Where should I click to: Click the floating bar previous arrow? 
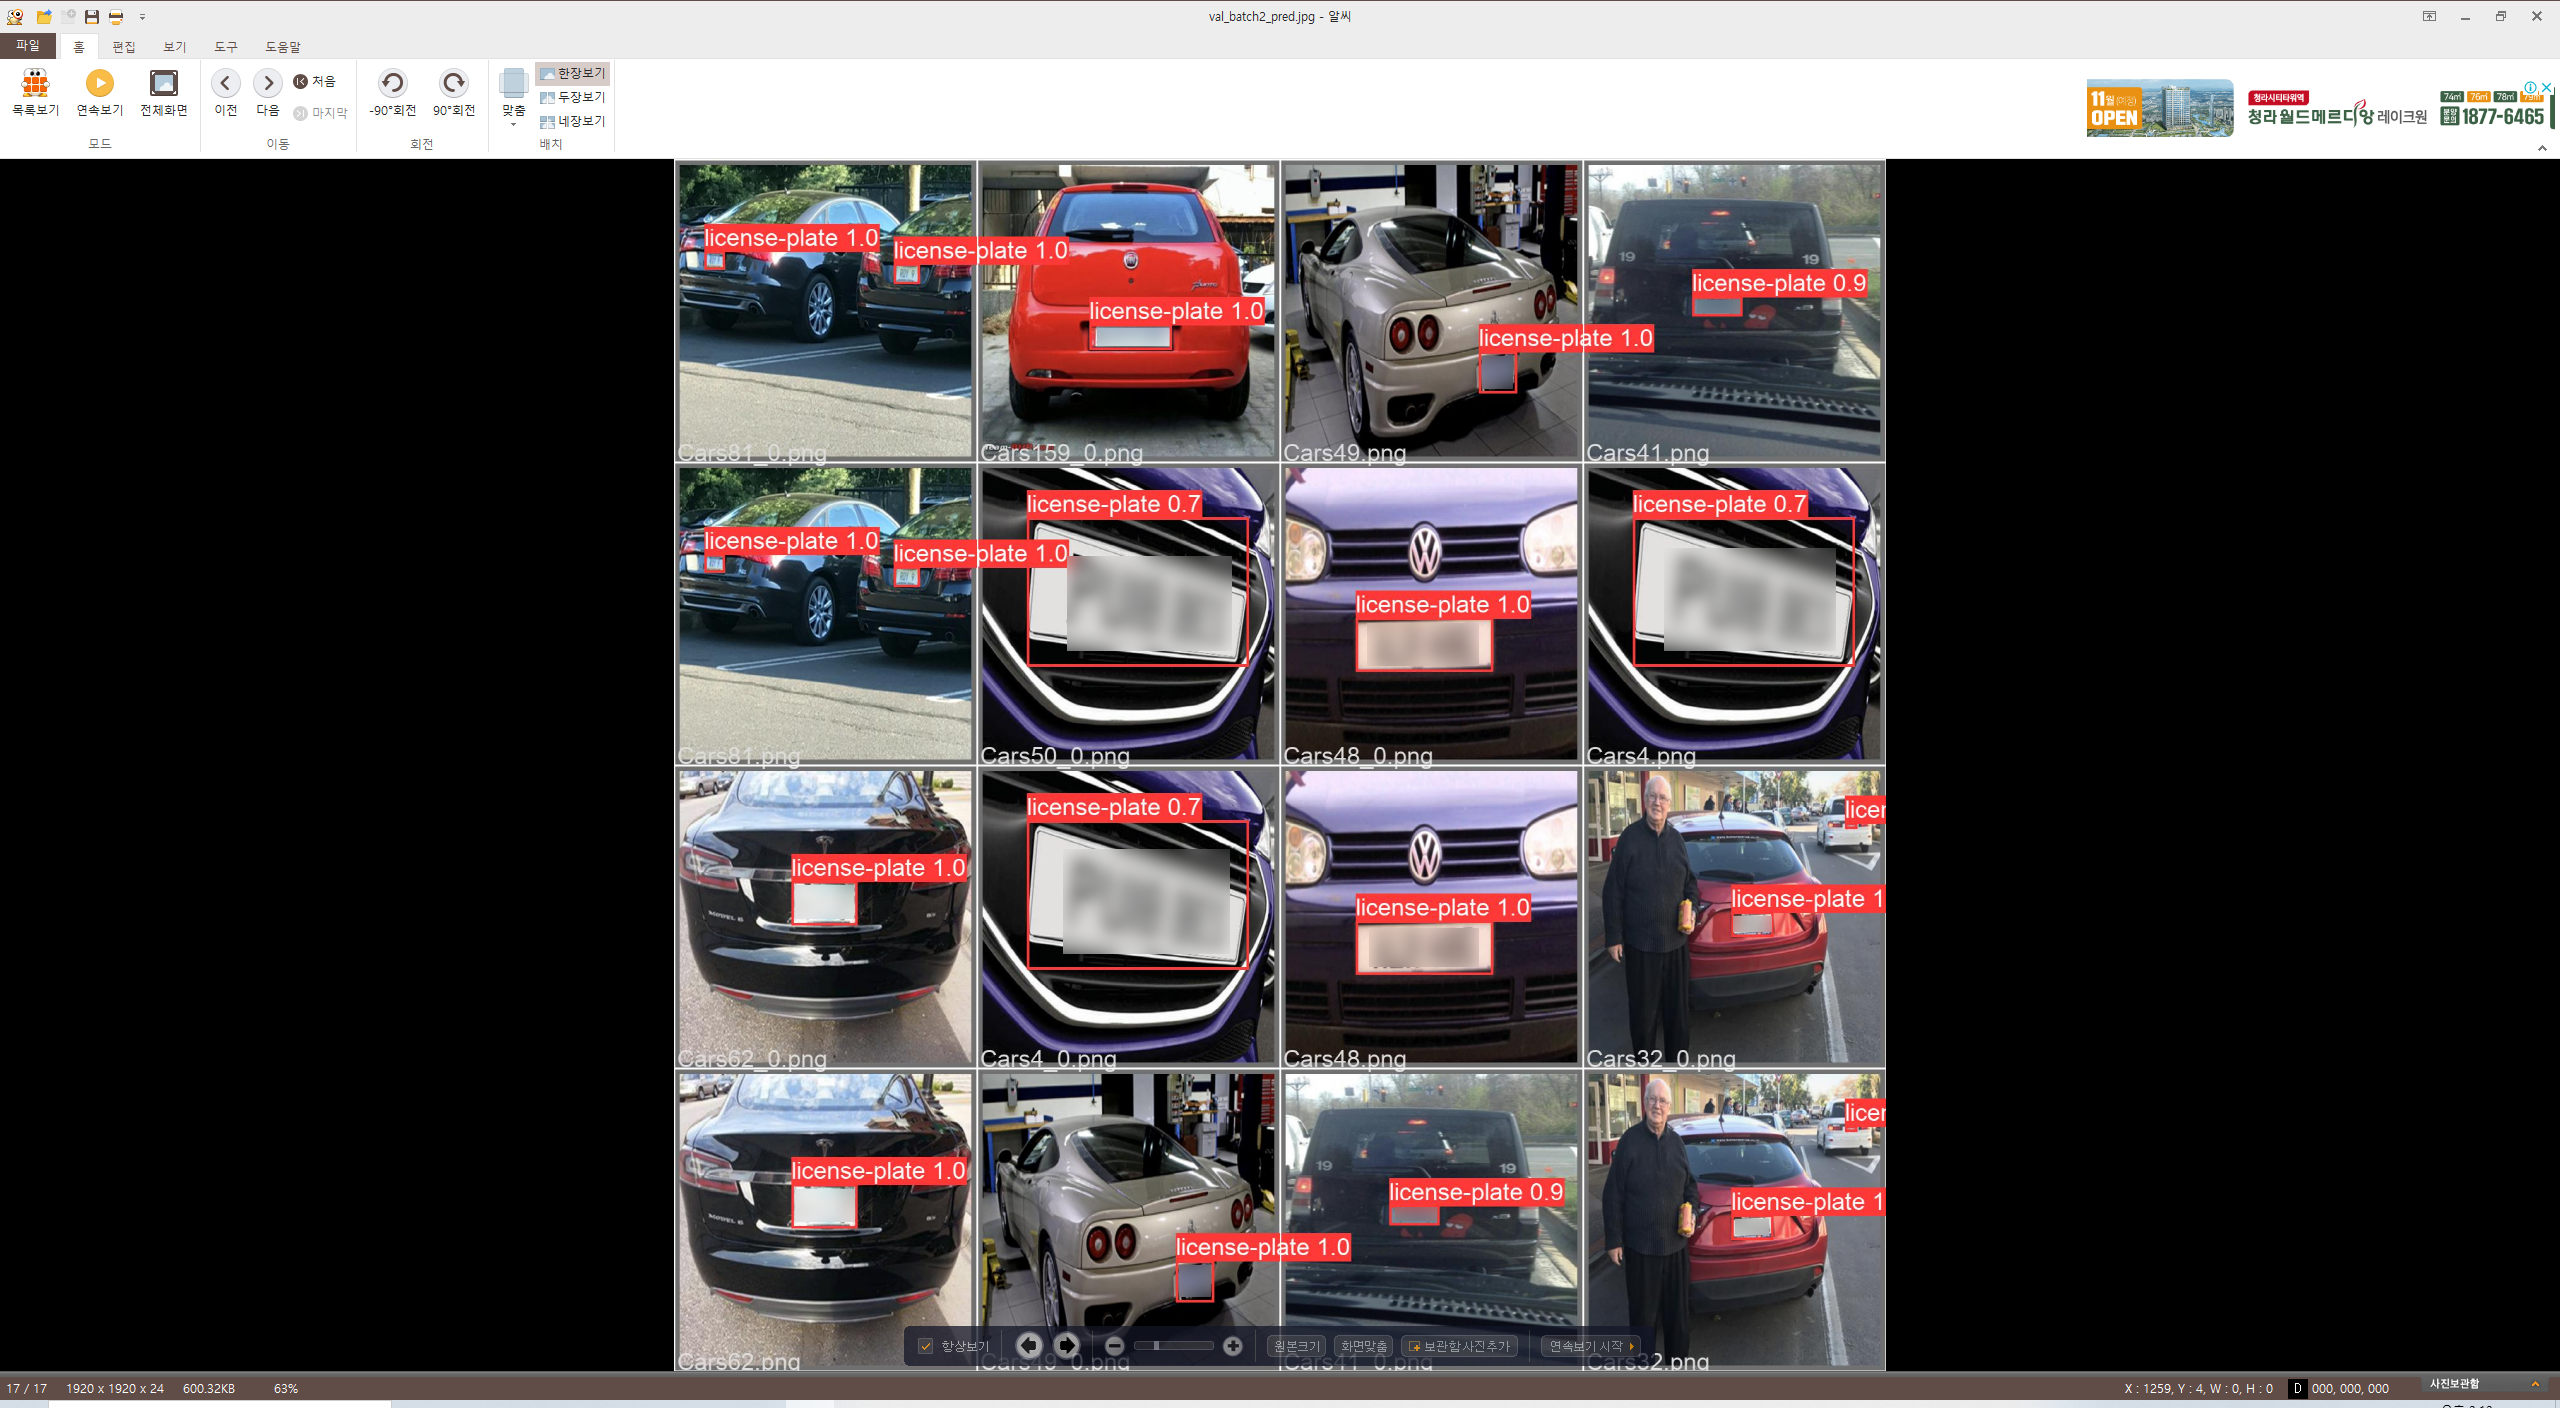(1029, 1346)
